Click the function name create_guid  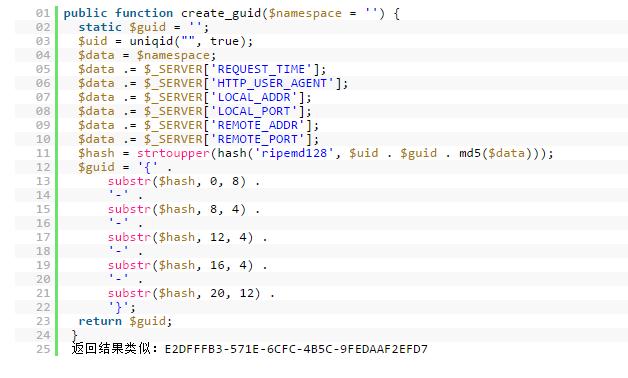click(x=221, y=13)
